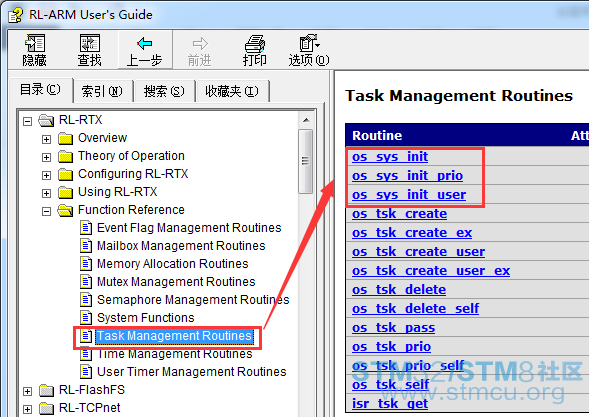Click the Print (打印) toolbar icon
The image size is (589, 417).
coord(255,43)
